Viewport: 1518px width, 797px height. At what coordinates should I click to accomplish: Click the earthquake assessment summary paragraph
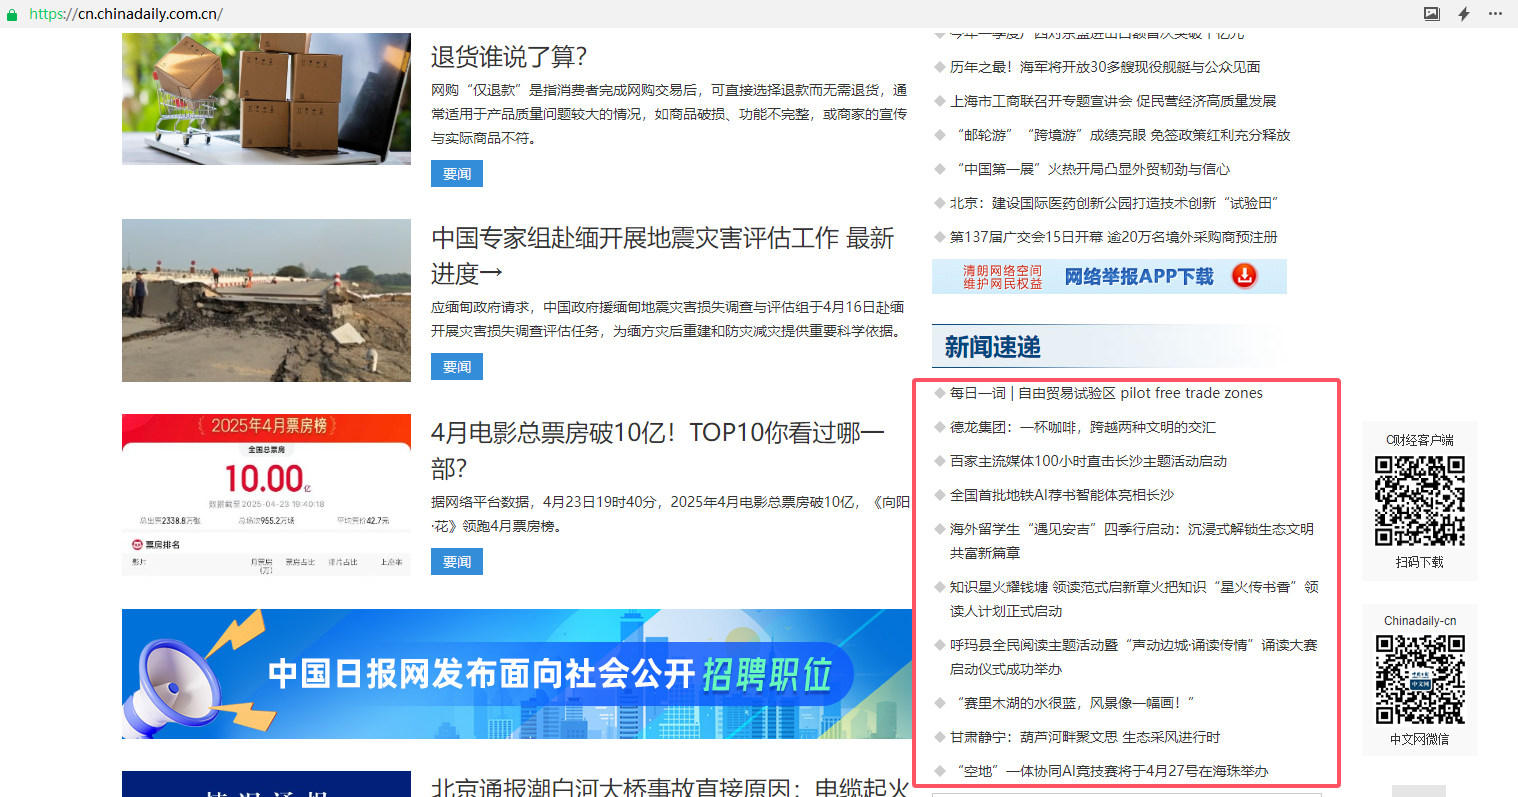tap(668, 319)
